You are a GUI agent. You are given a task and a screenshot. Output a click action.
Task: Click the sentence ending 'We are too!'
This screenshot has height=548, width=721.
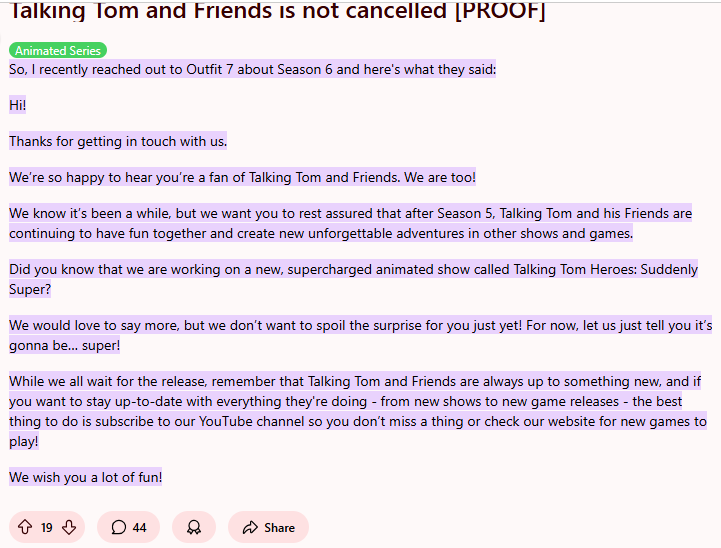click(x=242, y=177)
